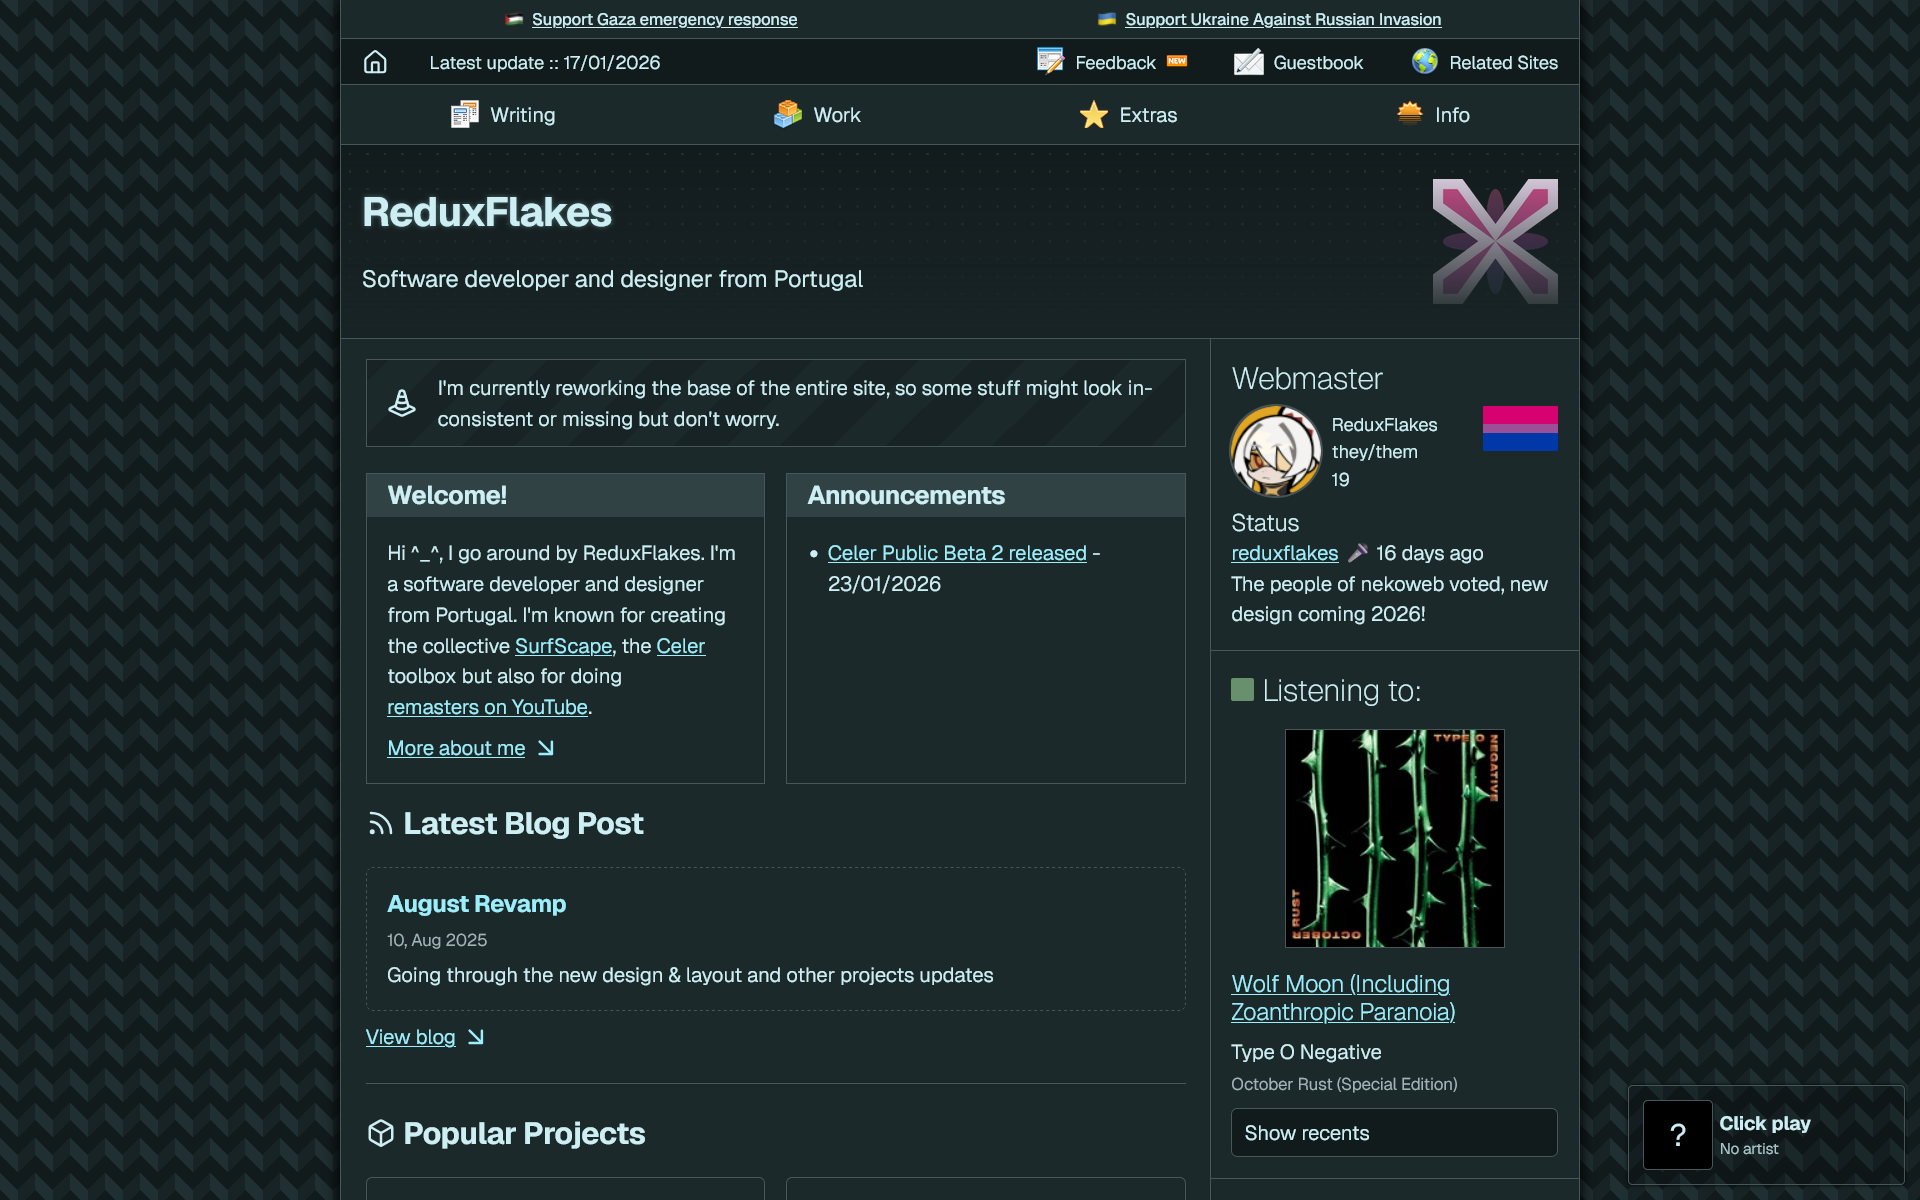Click the question mark player icon

[1677, 1134]
